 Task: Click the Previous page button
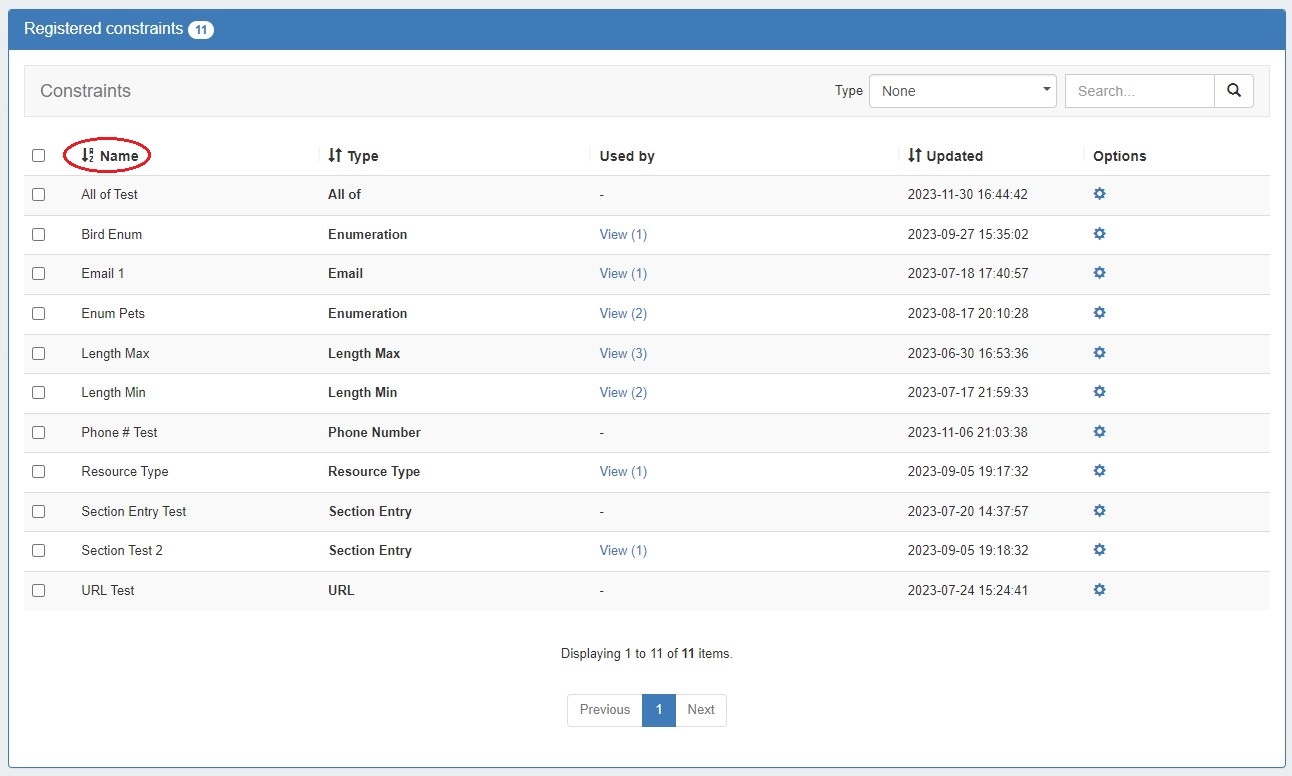point(605,710)
